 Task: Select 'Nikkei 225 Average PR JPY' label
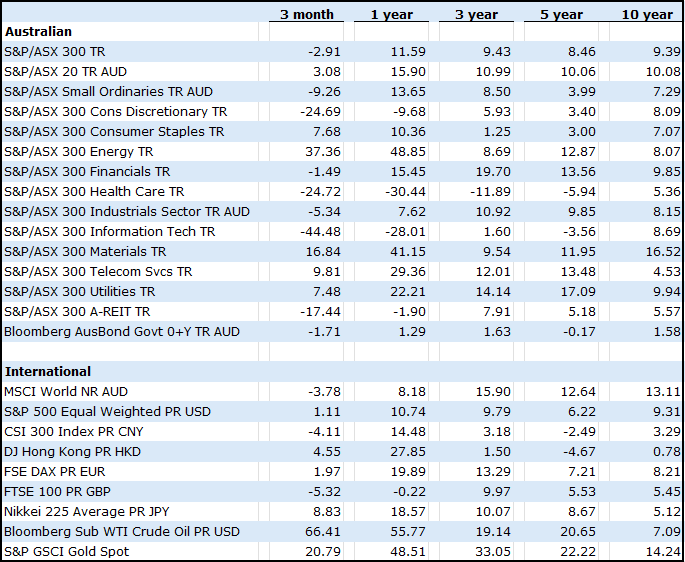pyautogui.click(x=86, y=512)
